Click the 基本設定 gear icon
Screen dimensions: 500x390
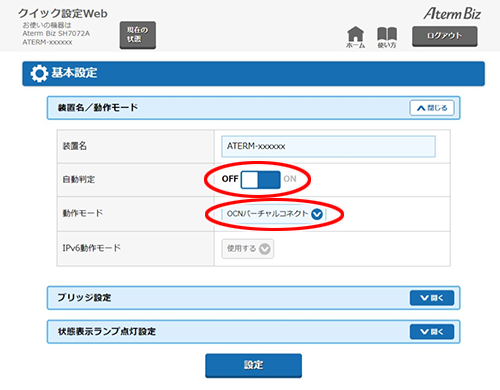[39, 74]
